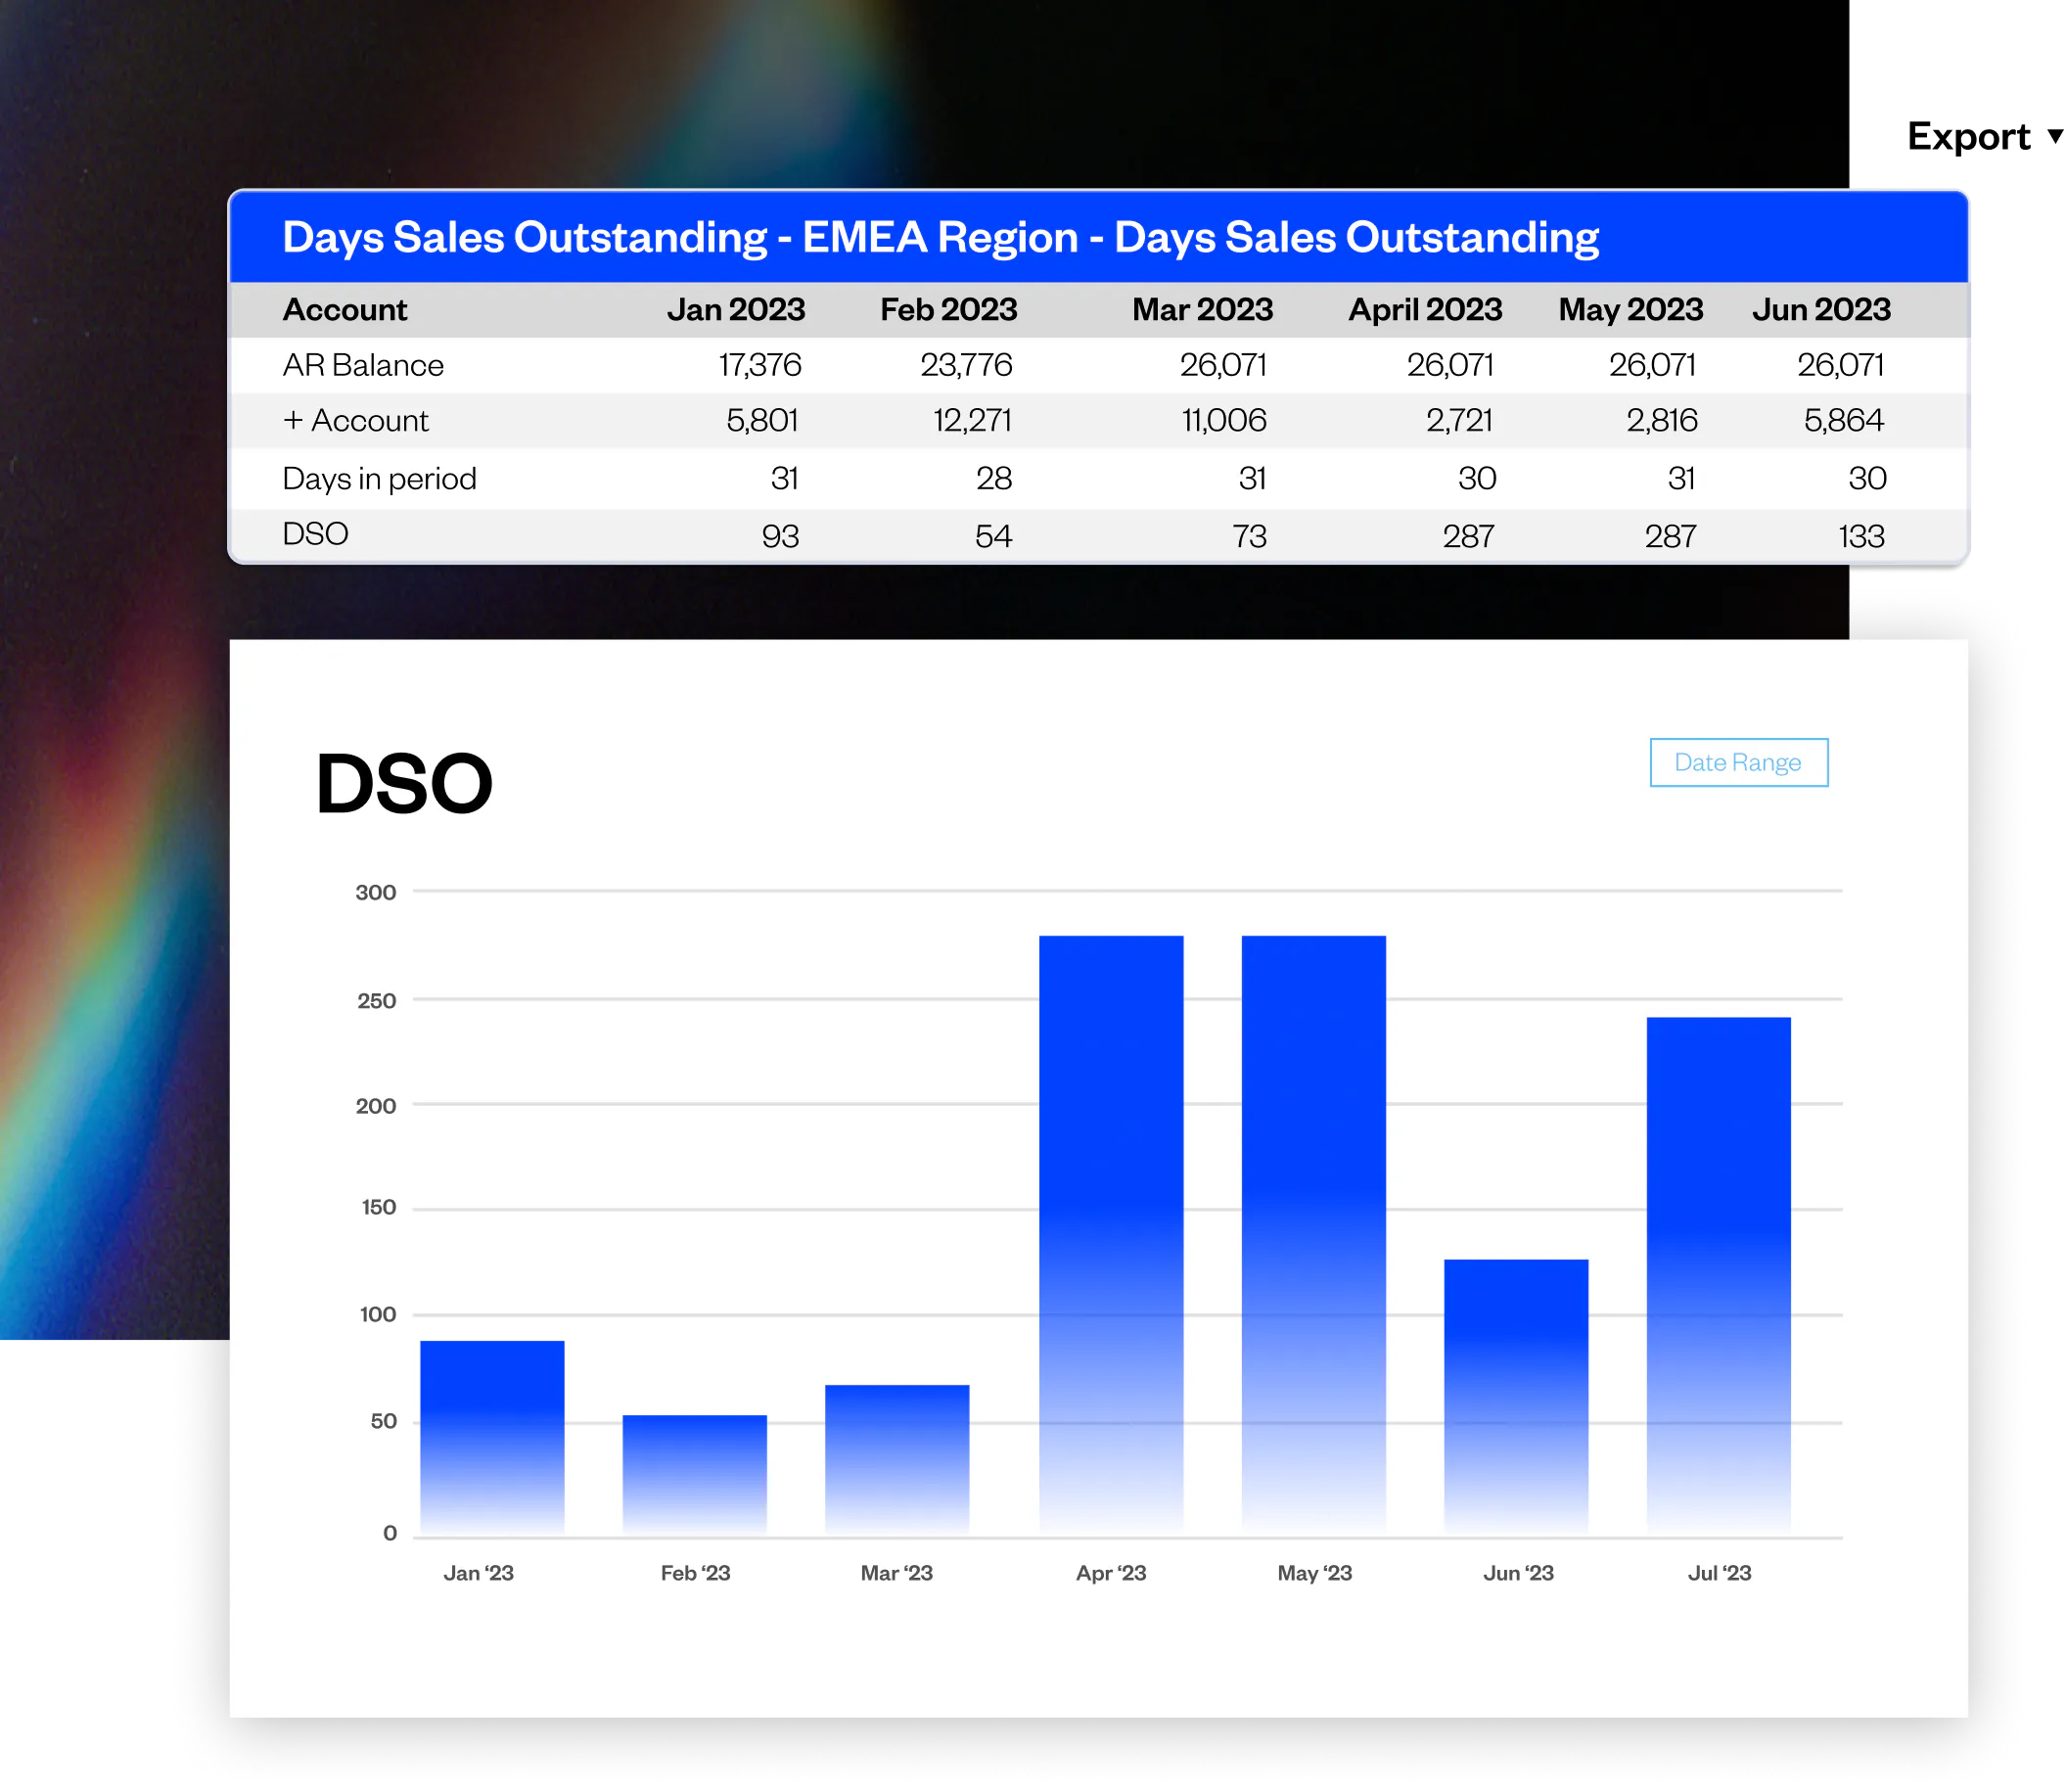Click Account value 12,271
Screen dimensions: 2066x1792
pos(972,421)
